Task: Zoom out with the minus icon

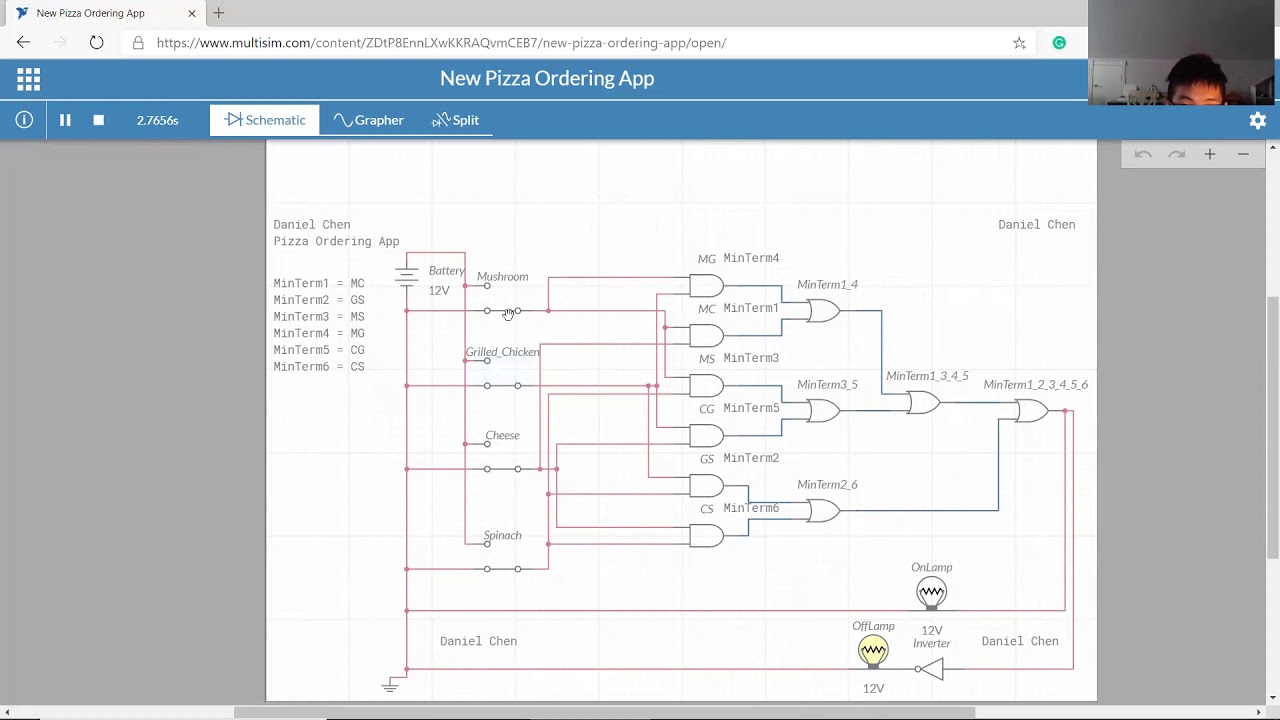Action: click(x=1243, y=154)
